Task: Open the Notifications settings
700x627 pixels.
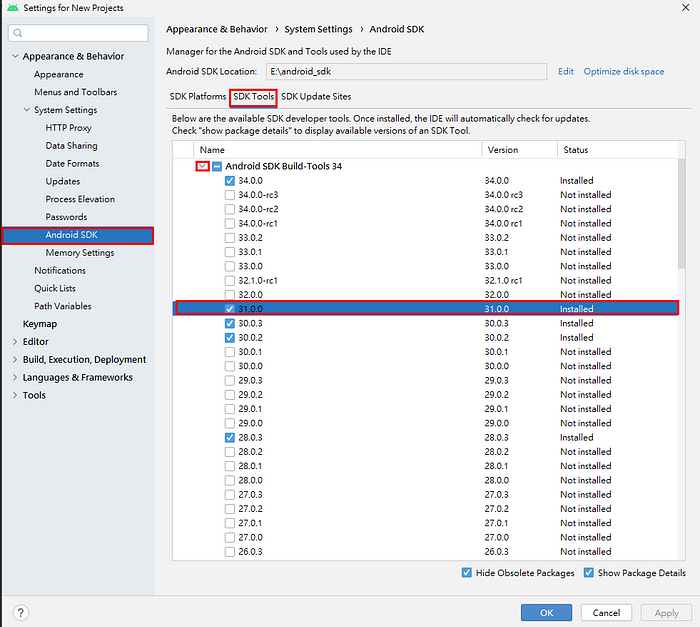Action: [x=60, y=271]
